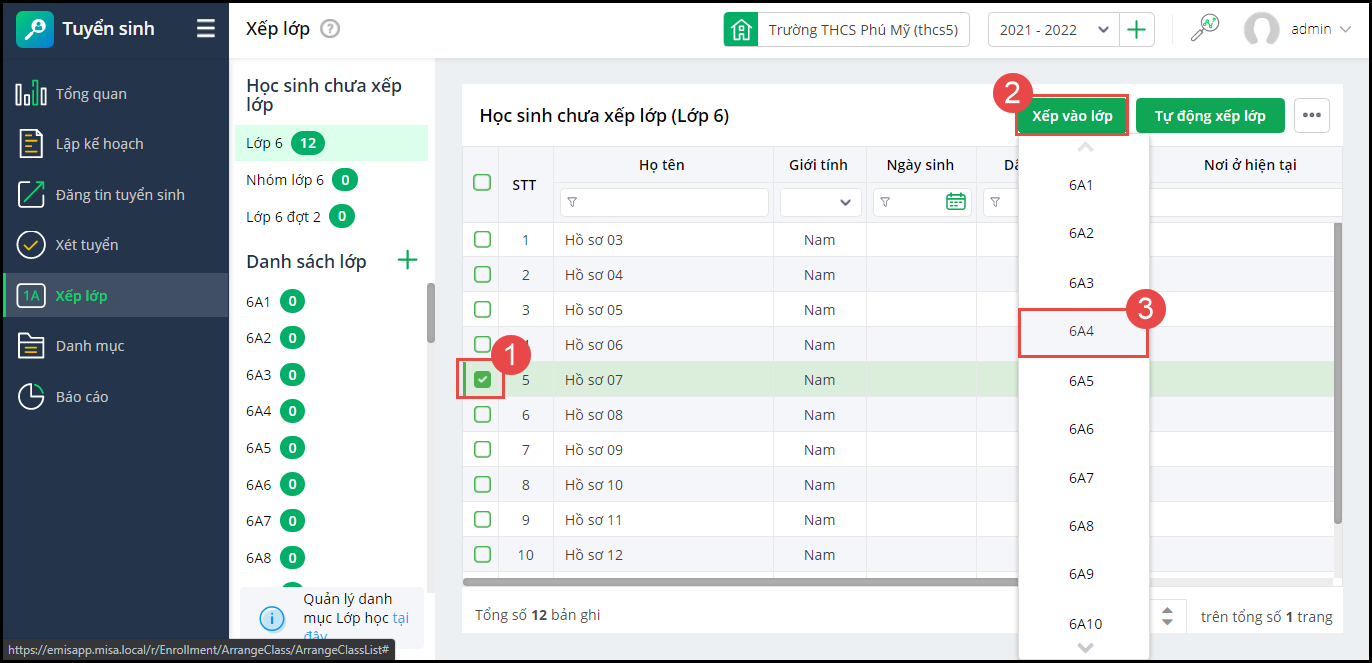This screenshot has width=1372, height=663.
Task: Open admin account dropdown arrow
Action: [x=1345, y=29]
